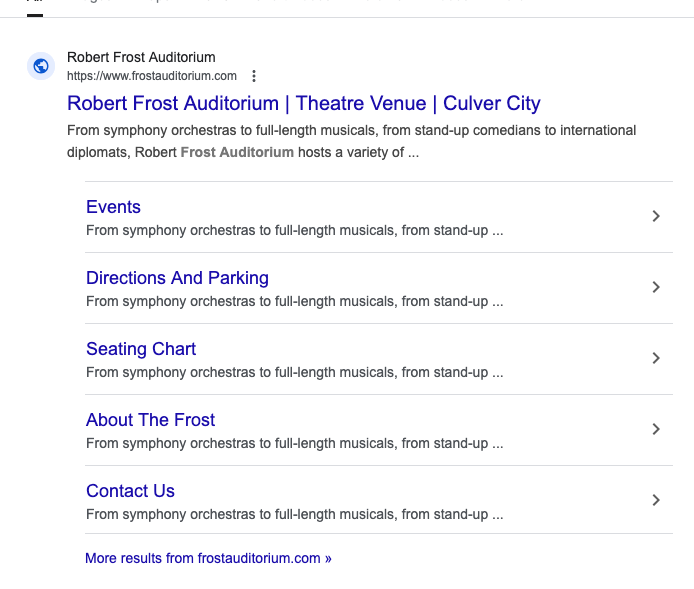694x589 pixels.
Task: Open the Events sitelink
Action: pos(113,207)
